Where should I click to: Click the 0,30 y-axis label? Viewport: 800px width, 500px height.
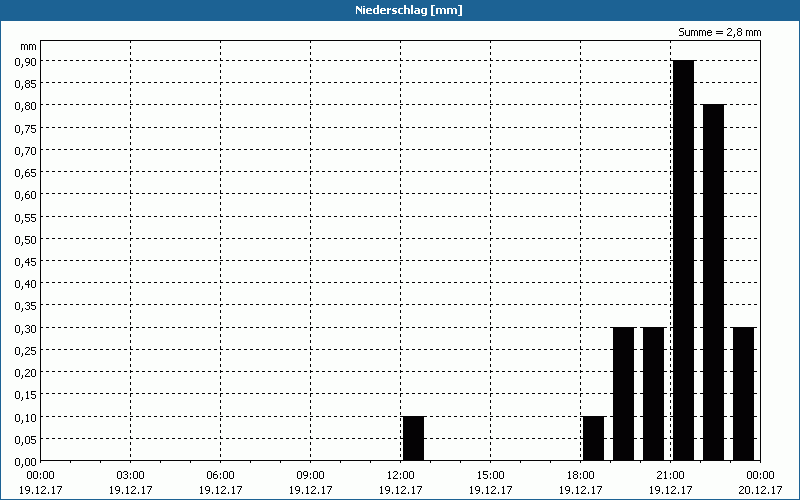(26, 328)
